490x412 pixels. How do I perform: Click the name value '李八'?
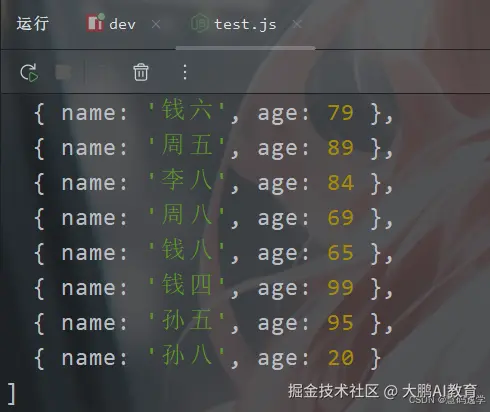pos(187,180)
